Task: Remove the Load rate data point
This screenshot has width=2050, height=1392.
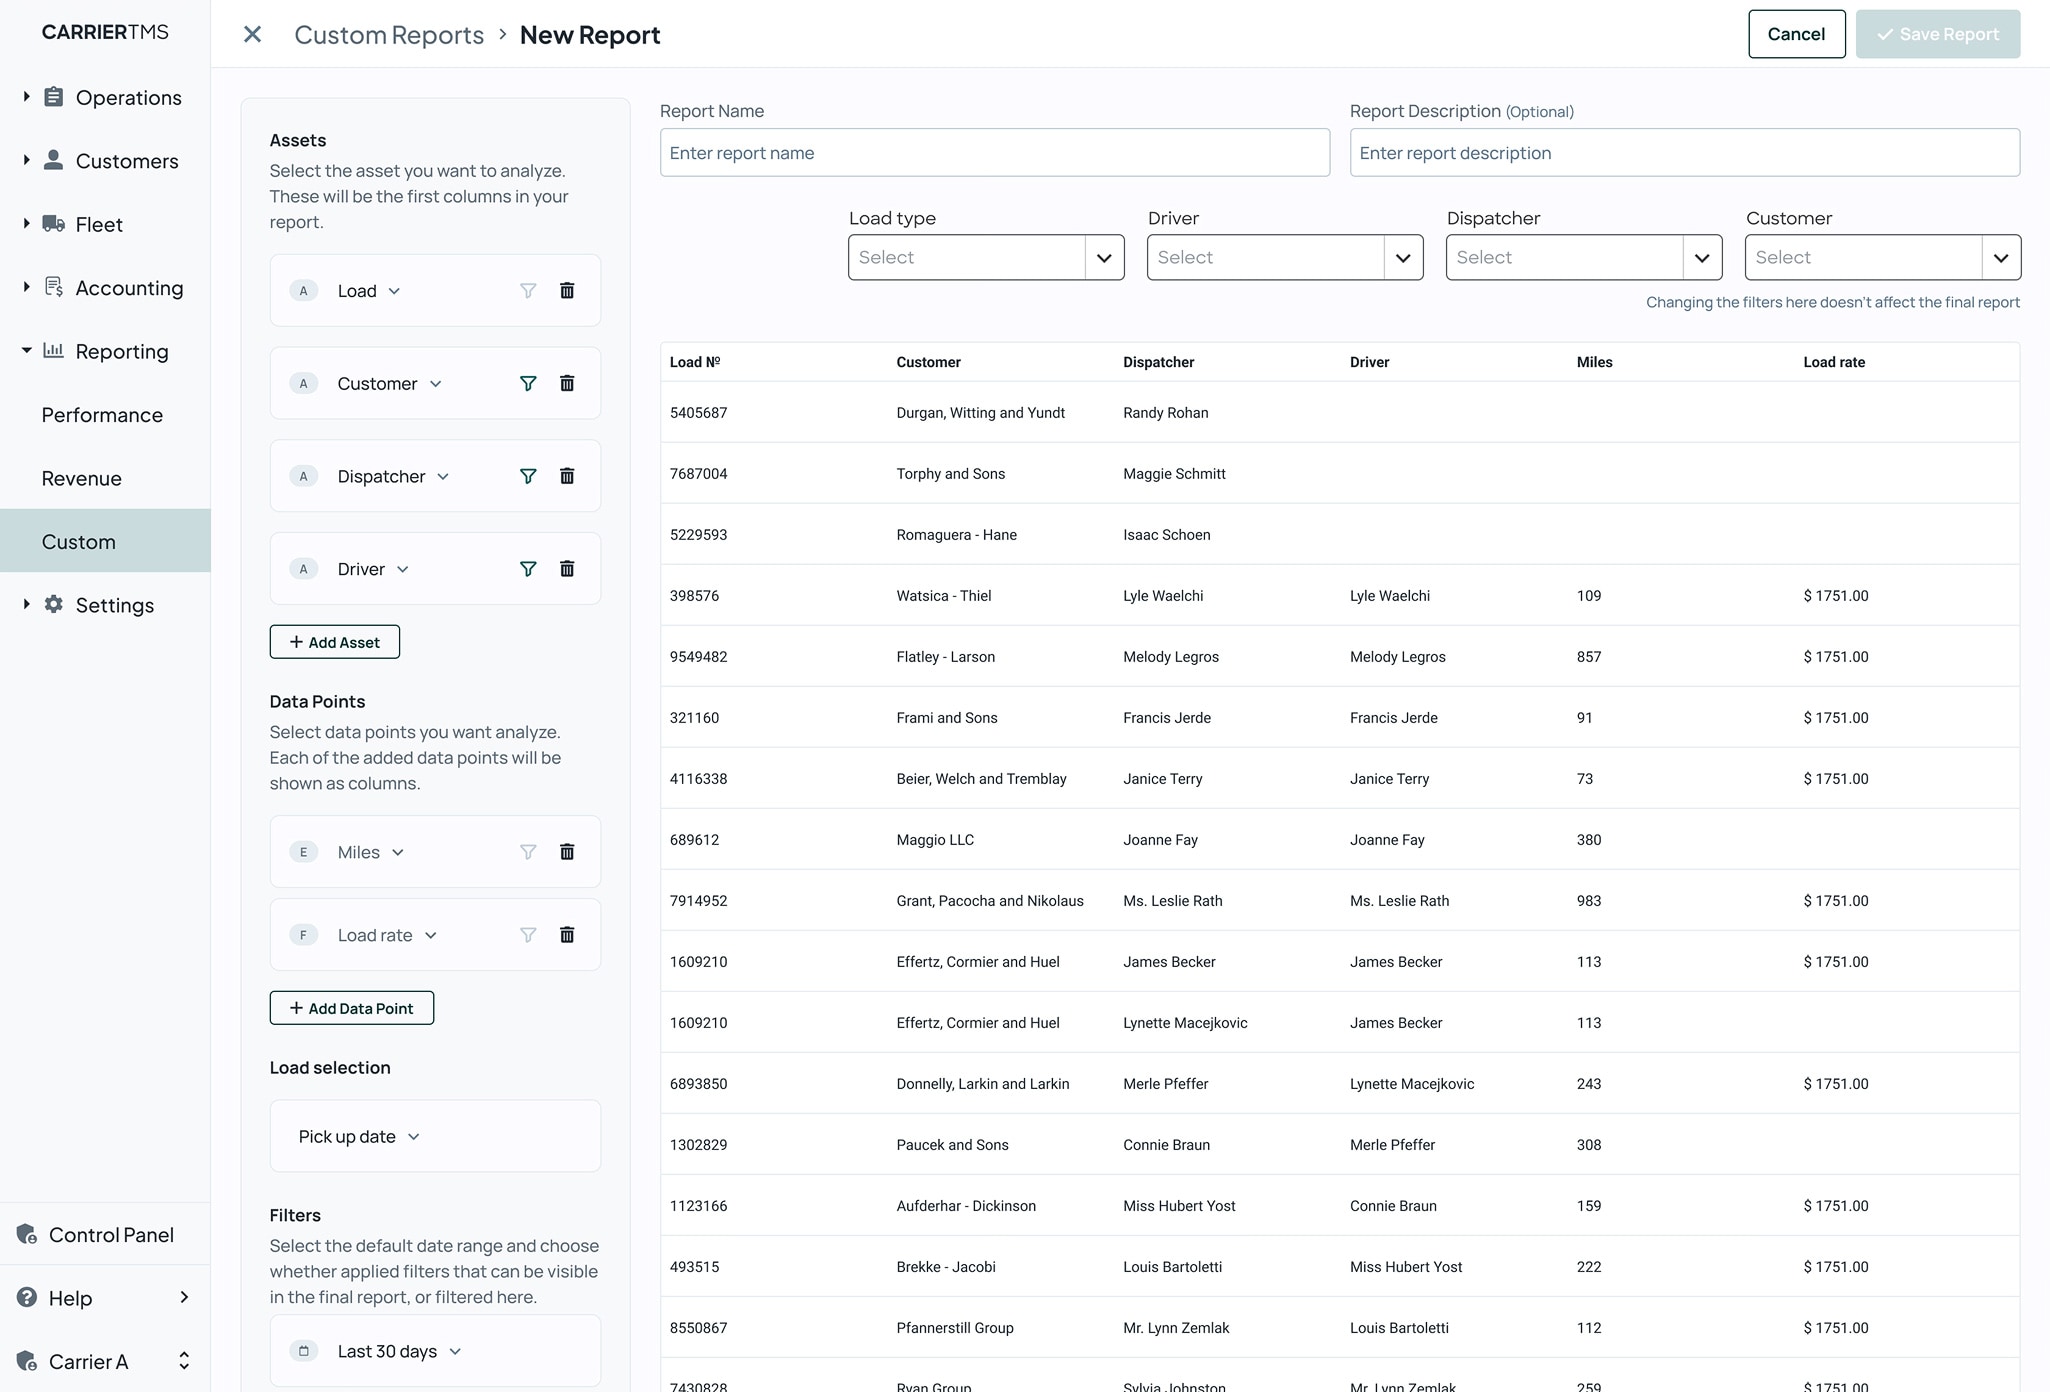Action: pyautogui.click(x=567, y=934)
